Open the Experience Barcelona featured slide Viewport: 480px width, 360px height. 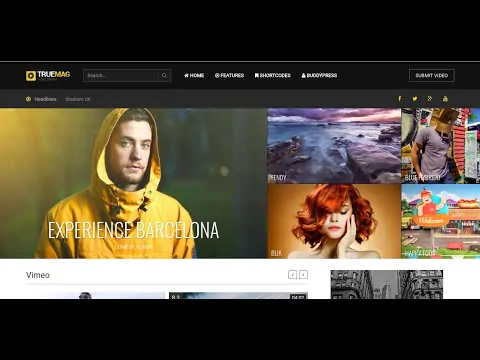[133, 183]
